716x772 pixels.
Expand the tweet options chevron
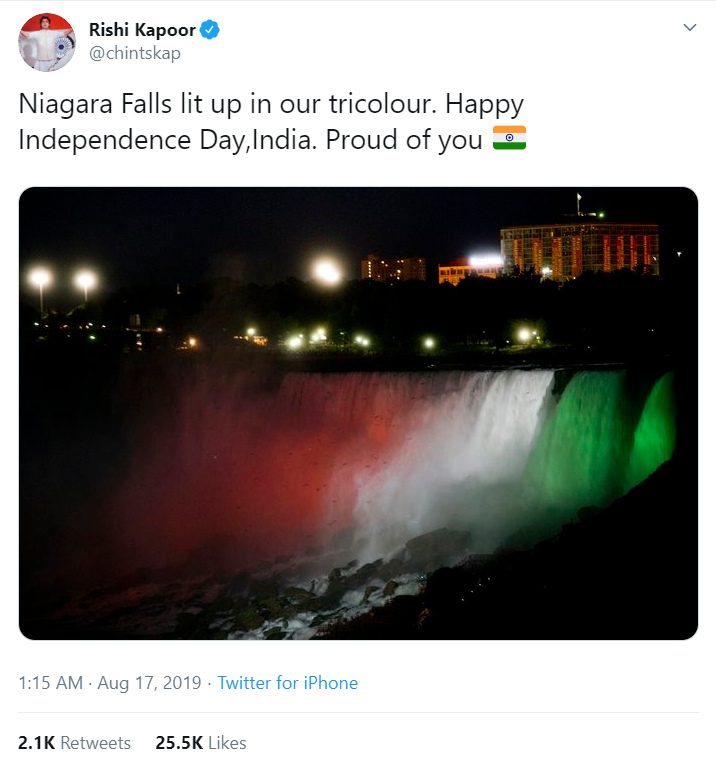(x=690, y=27)
